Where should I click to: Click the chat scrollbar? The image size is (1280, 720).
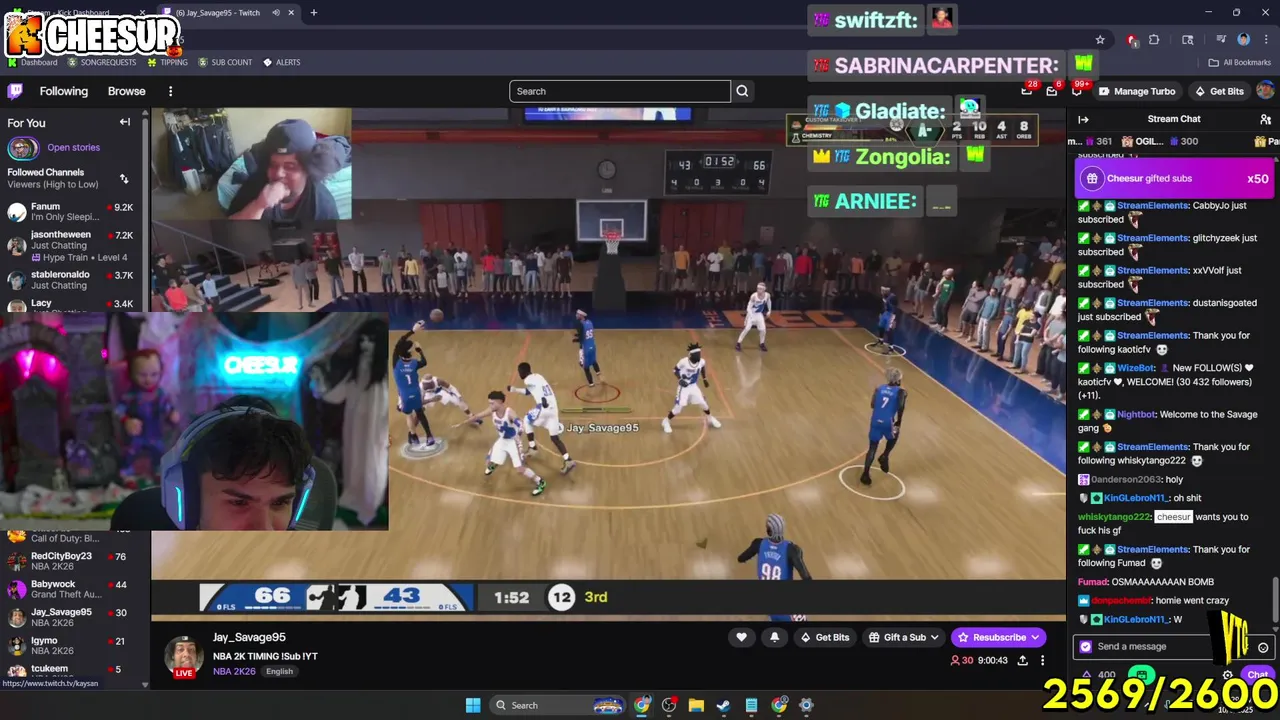(x=1274, y=600)
